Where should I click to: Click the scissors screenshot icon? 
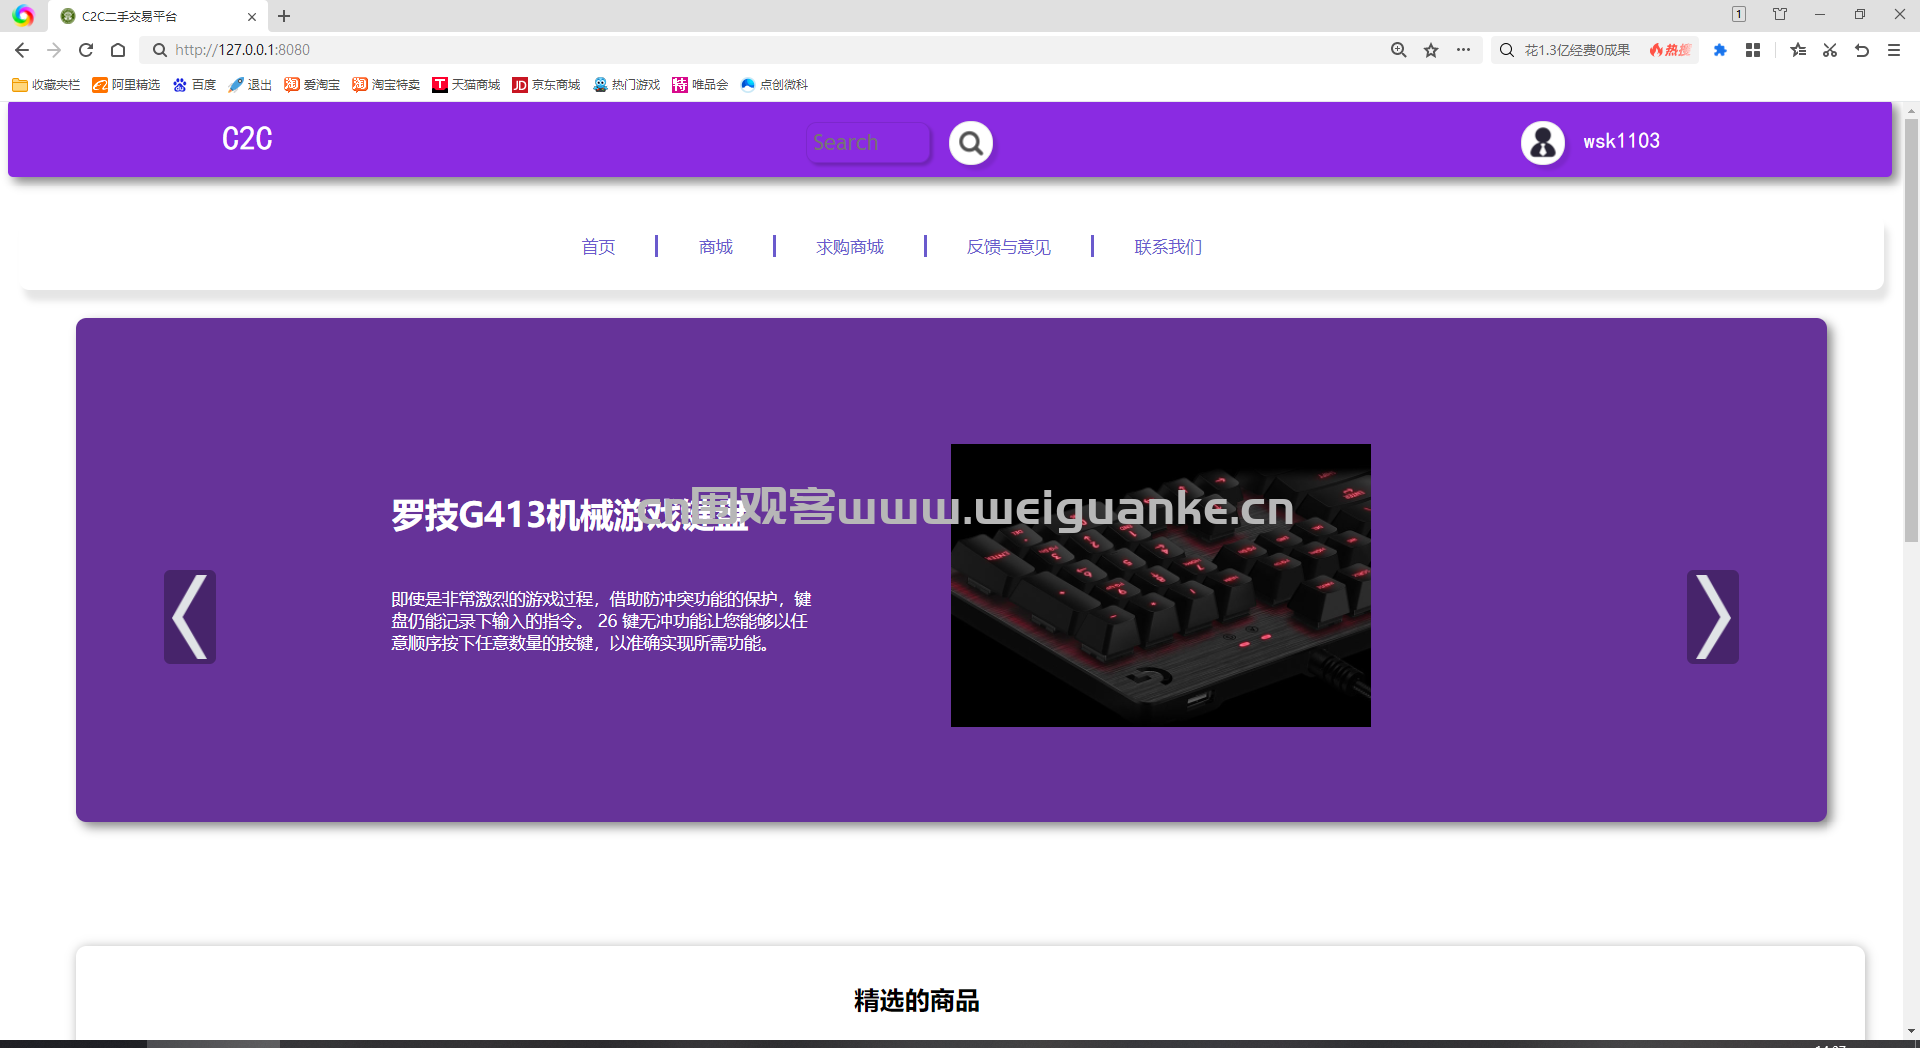[x=1830, y=50]
